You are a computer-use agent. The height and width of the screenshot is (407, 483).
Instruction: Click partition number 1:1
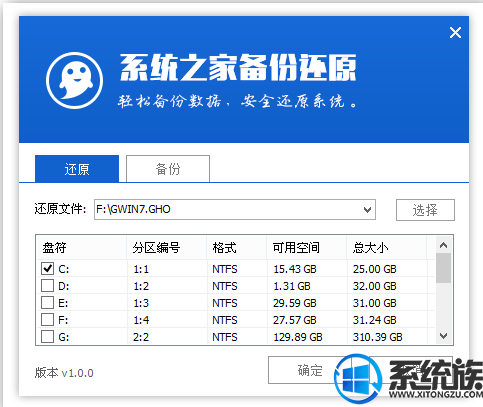pos(141,269)
